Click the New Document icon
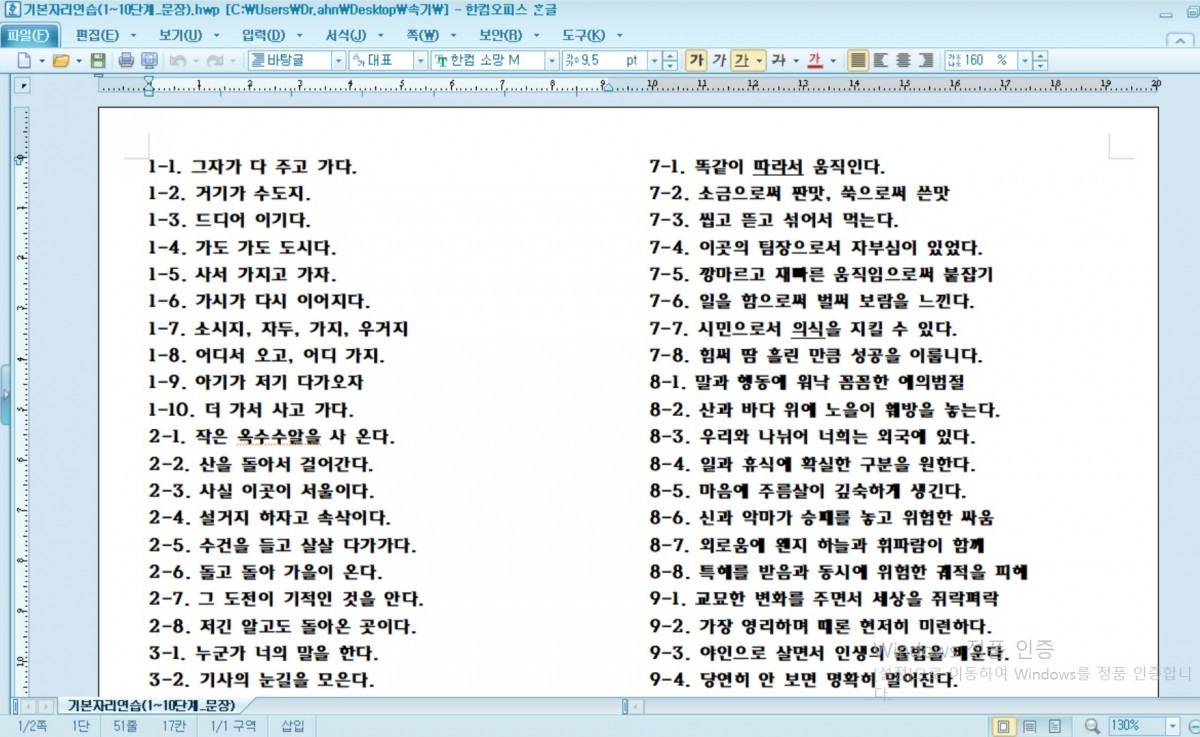This screenshot has width=1200, height=737. (24, 61)
